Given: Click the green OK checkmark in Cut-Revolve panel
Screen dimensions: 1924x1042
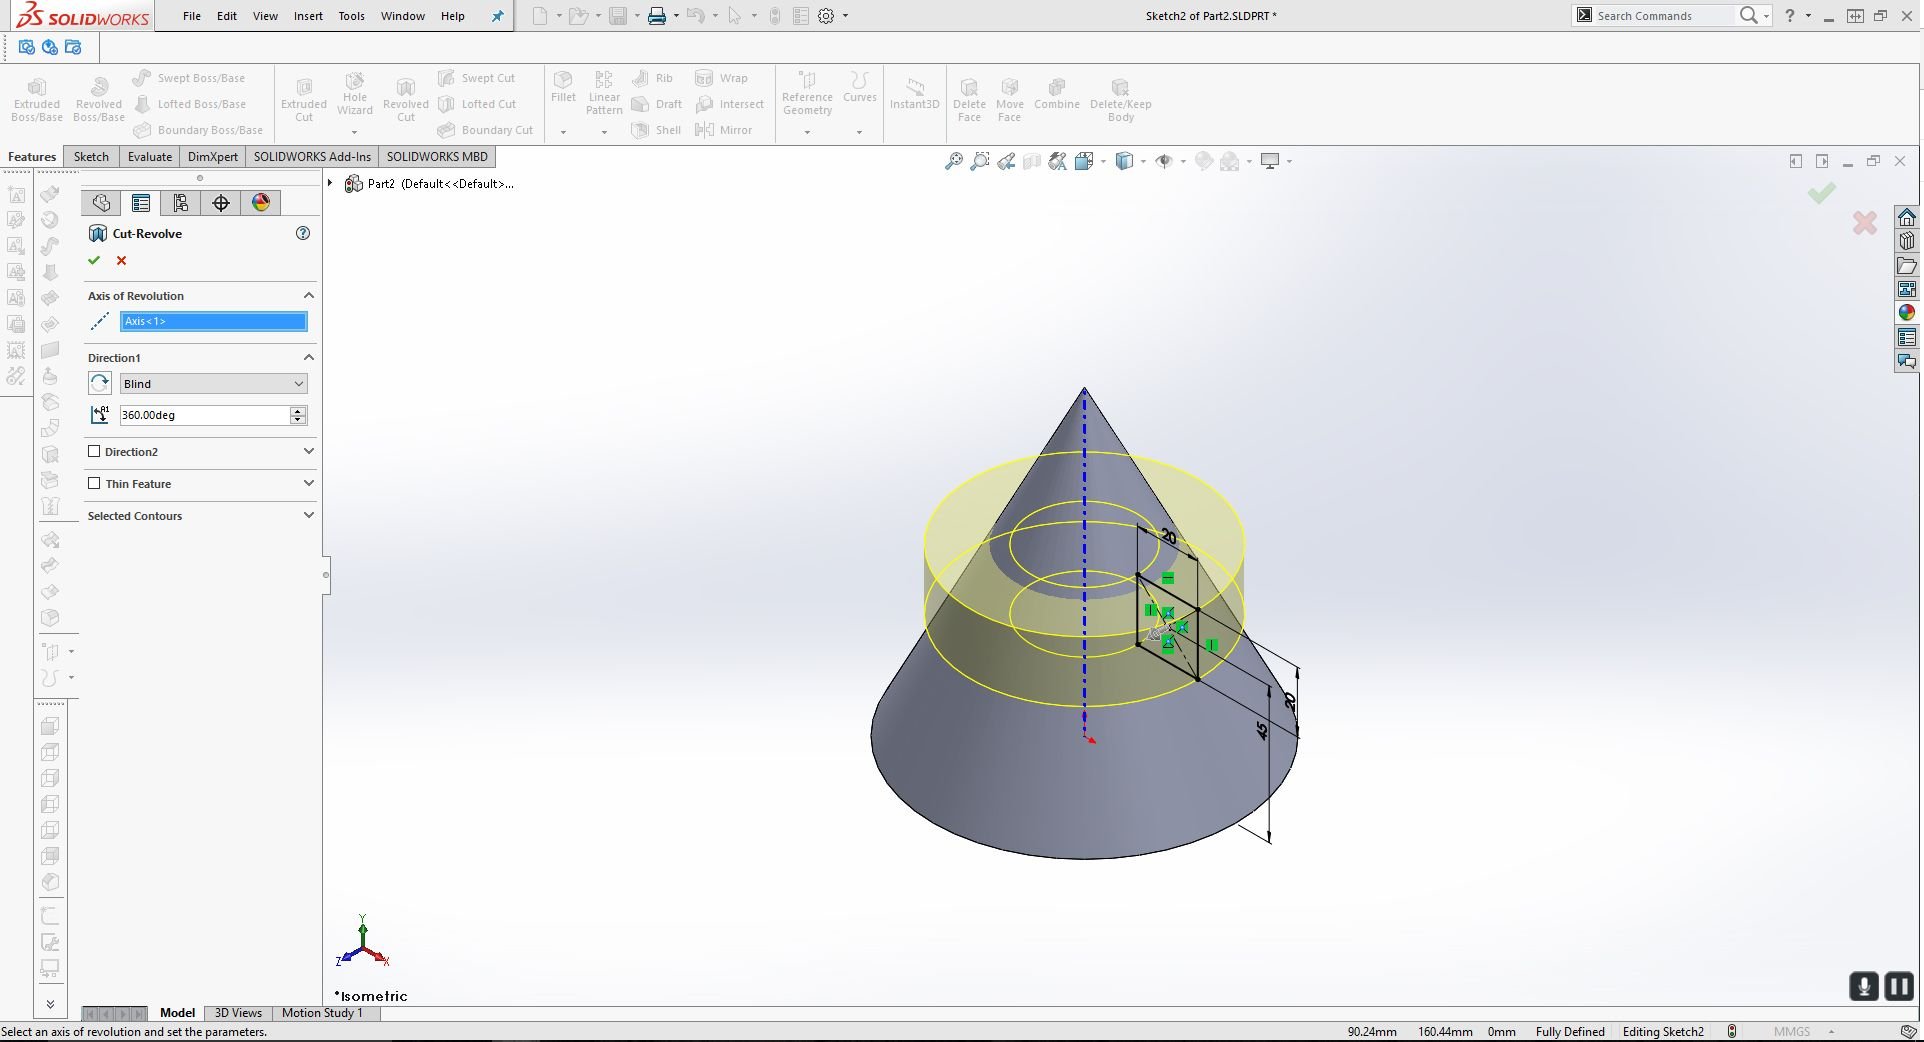Looking at the screenshot, I should click(x=94, y=261).
